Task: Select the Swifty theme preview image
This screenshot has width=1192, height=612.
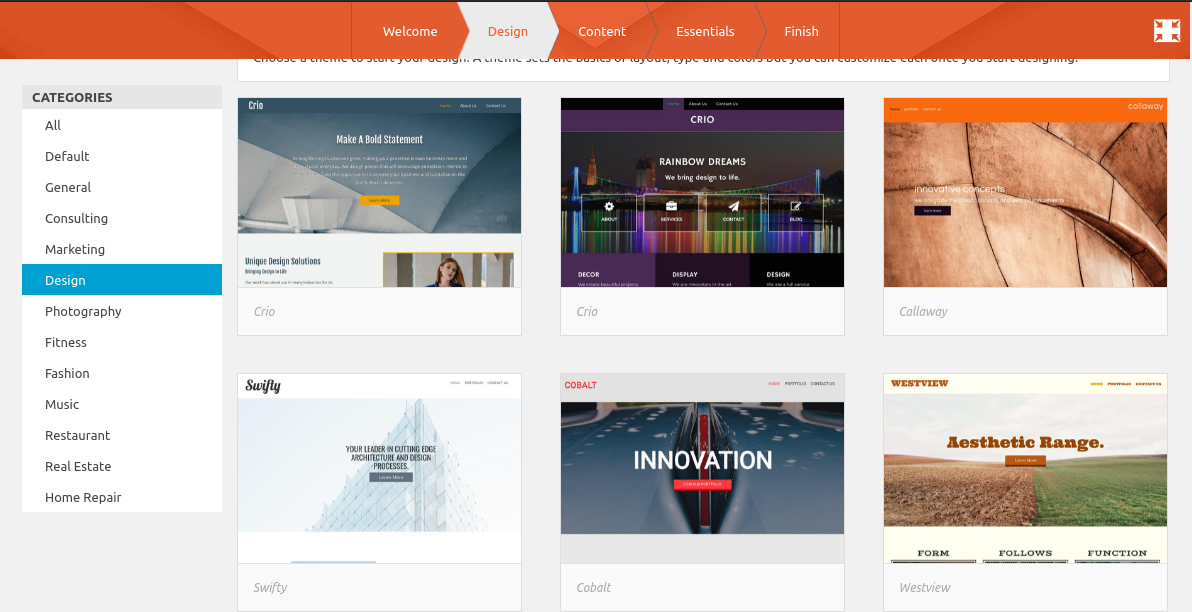Action: coord(379,468)
